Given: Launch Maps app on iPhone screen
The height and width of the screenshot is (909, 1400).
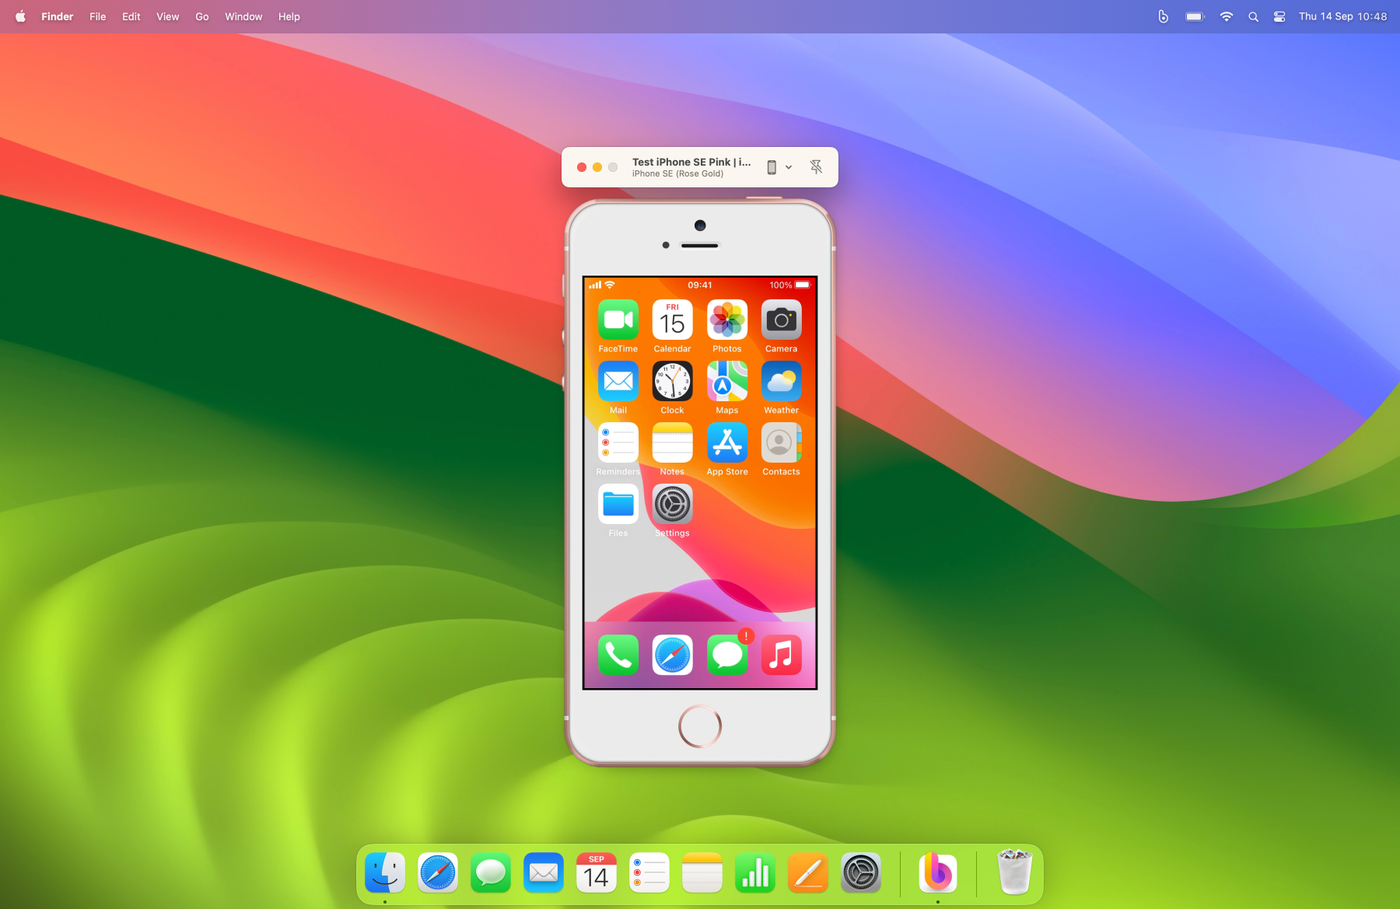Looking at the screenshot, I should [x=727, y=381].
